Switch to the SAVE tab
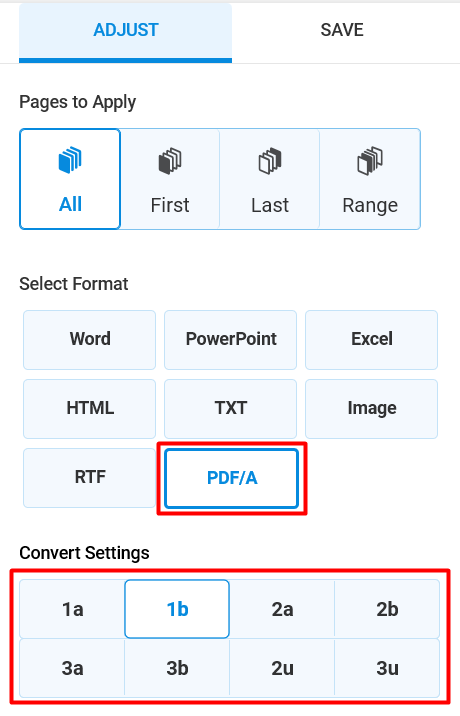This screenshot has width=460, height=716. tap(342, 31)
